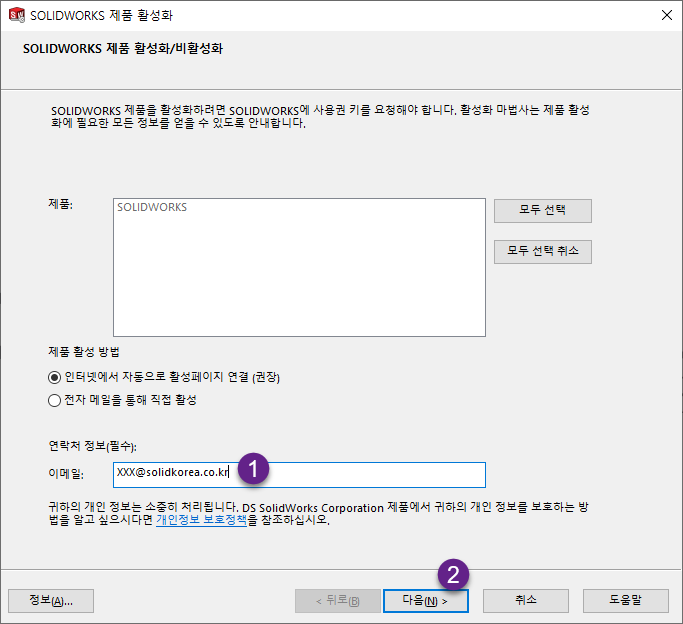683x624 pixels.
Task: Click the 정보(A)... button
Action: tap(51, 601)
